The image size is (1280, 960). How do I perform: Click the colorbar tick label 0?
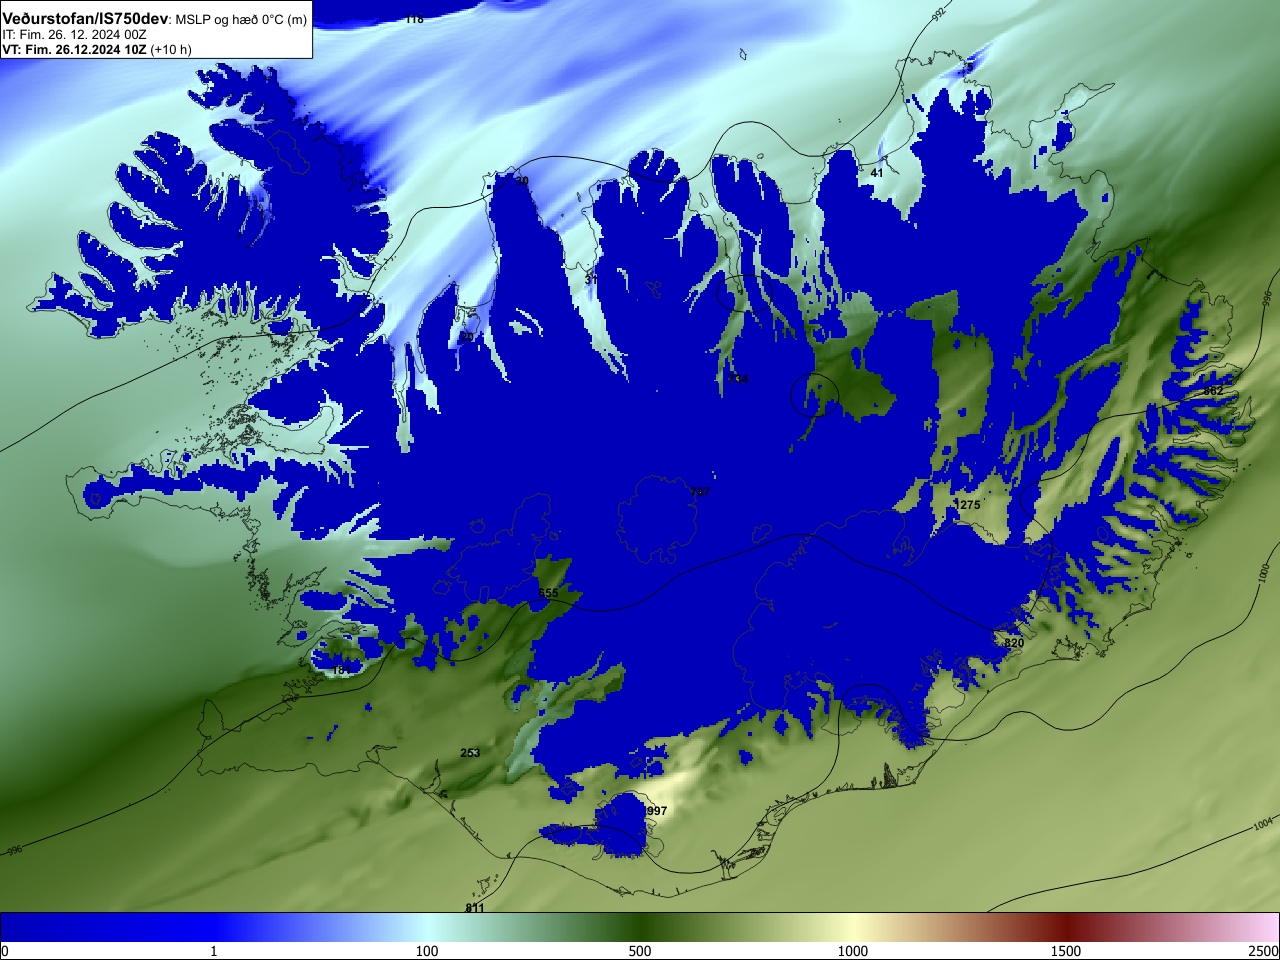pos(5,951)
